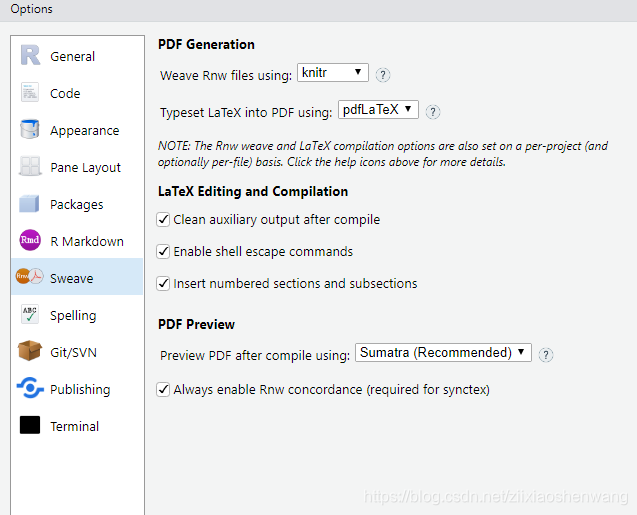Toggle Always enable Rnw concordance checkbox

coord(164,389)
